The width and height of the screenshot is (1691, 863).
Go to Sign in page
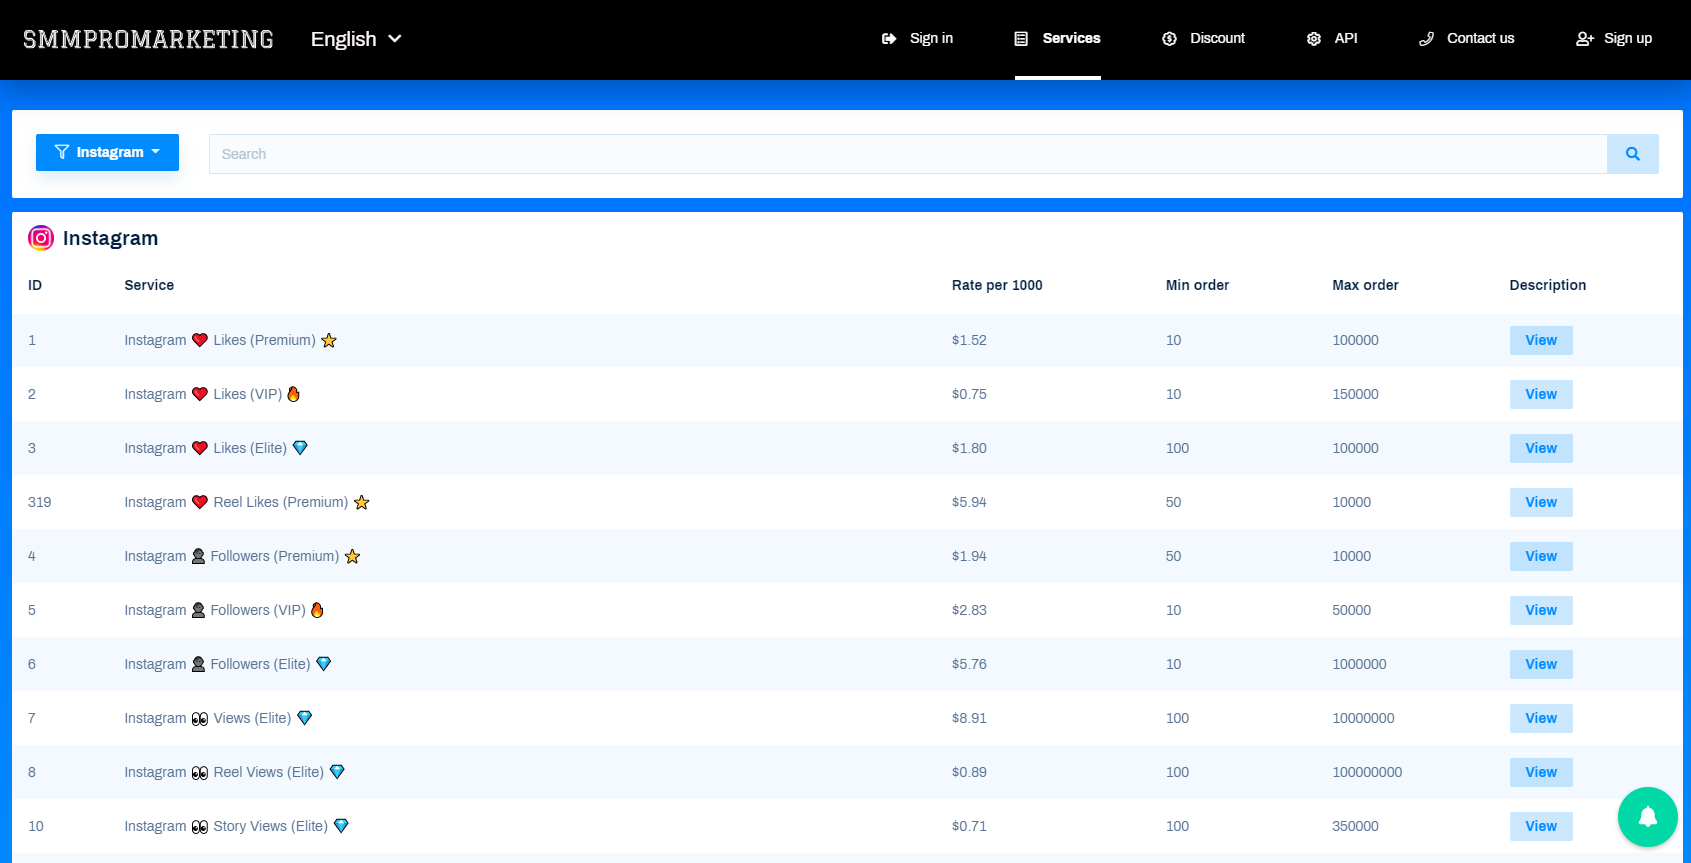click(917, 39)
